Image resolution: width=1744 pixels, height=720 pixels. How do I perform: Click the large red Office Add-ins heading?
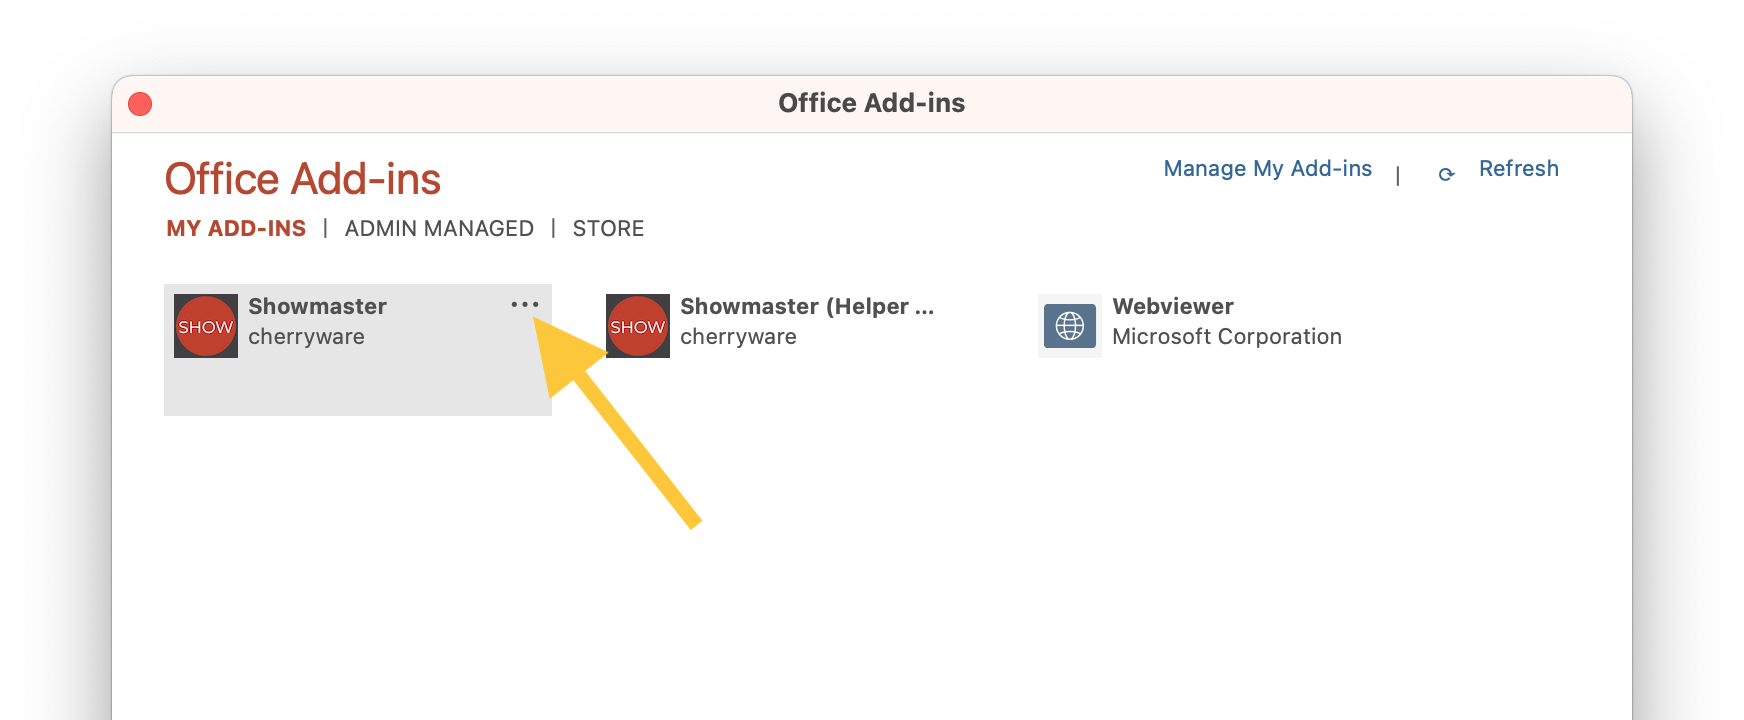point(303,180)
